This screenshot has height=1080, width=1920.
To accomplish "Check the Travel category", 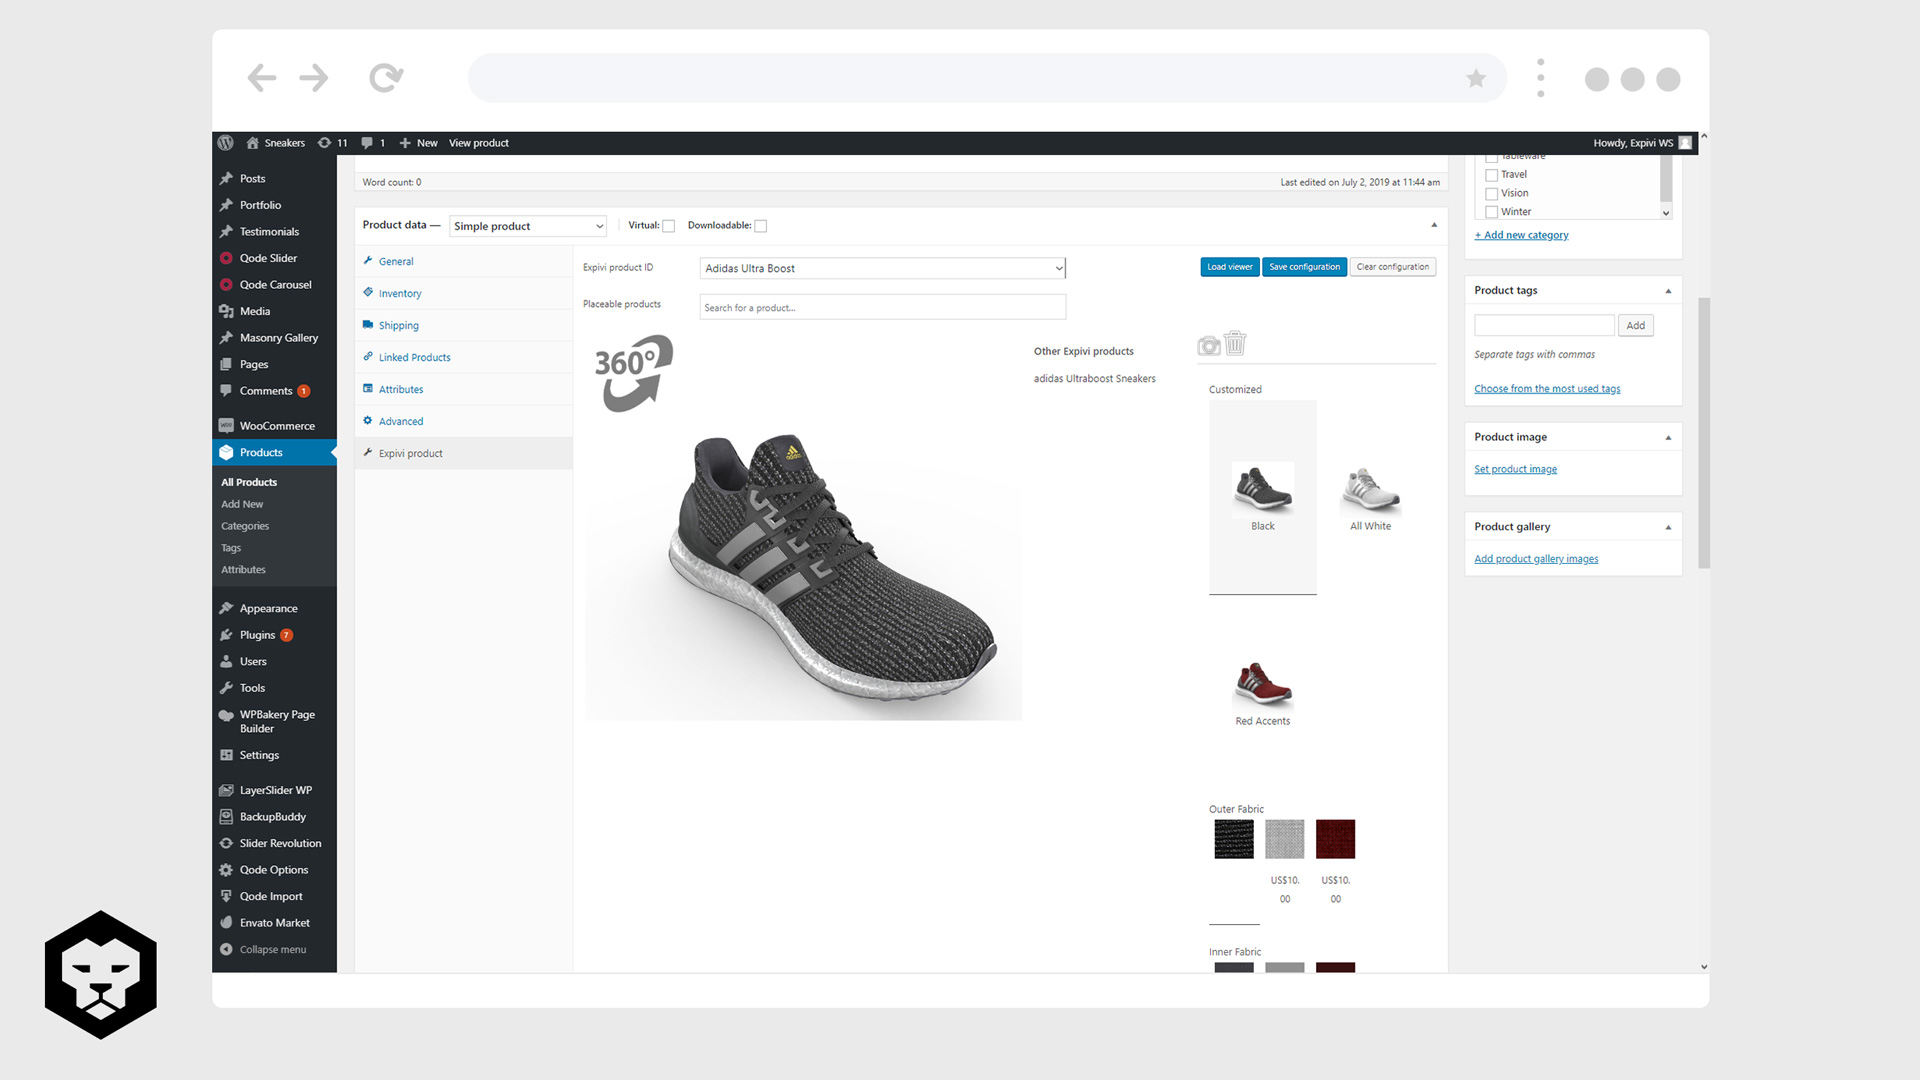I will 1491,175.
